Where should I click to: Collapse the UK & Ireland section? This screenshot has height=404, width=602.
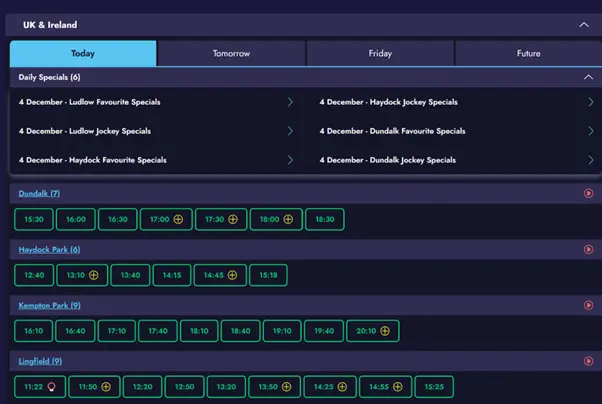584,25
